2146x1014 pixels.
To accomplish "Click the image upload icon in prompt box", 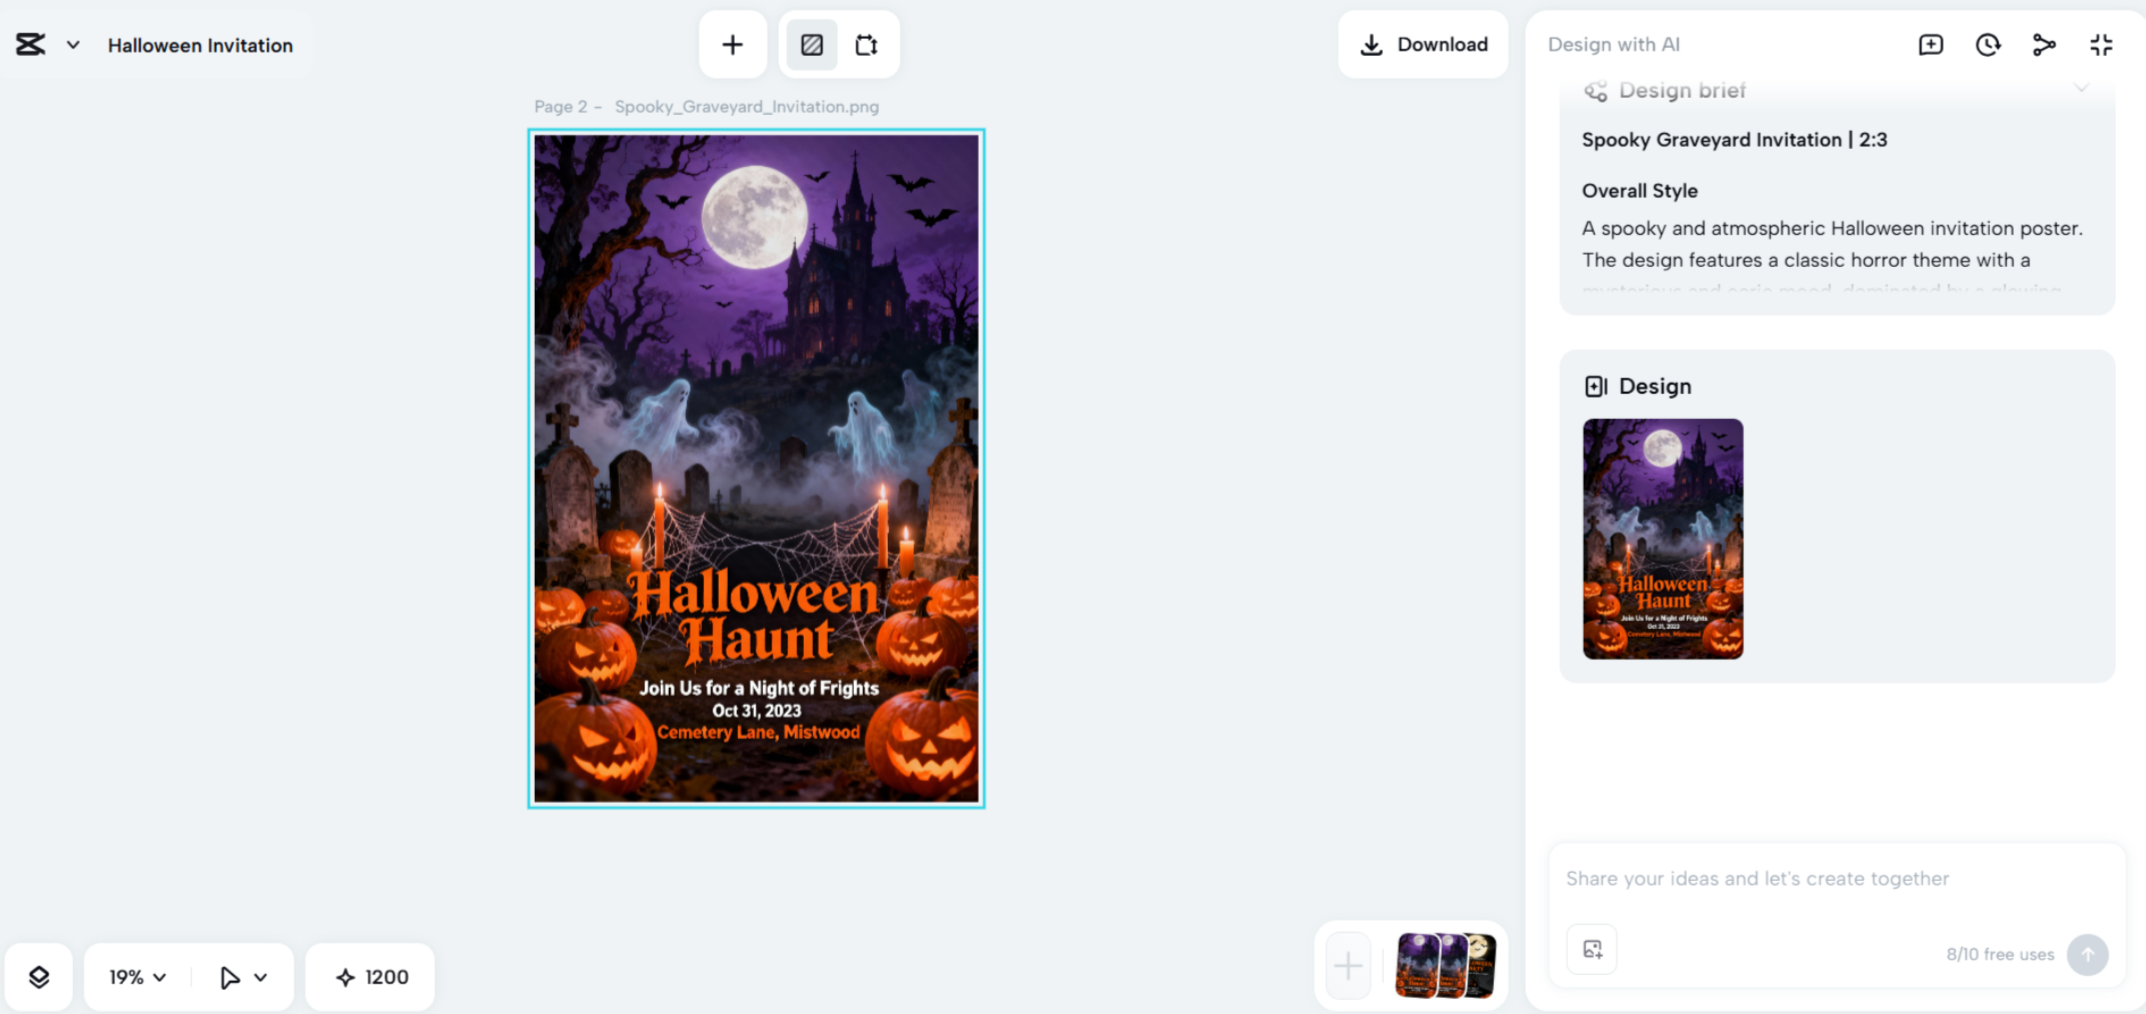I will (1591, 949).
